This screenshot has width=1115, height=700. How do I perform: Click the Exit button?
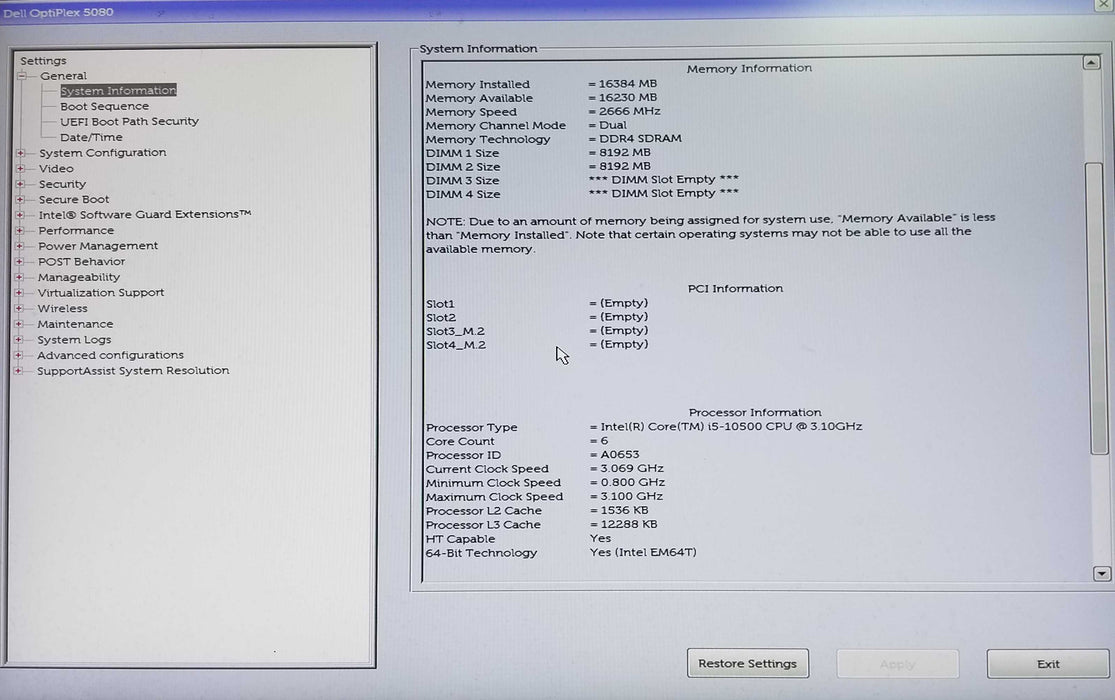(1047, 663)
